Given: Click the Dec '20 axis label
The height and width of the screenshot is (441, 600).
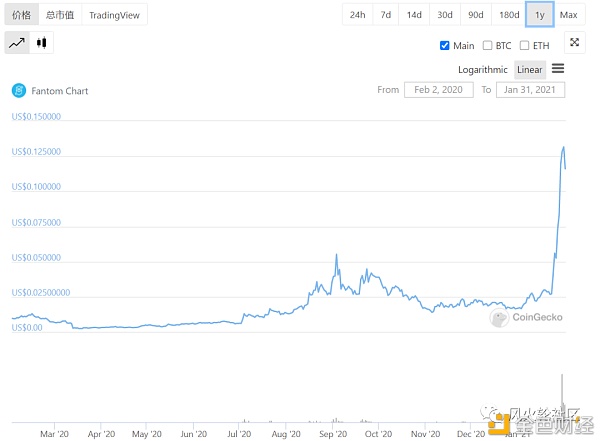Looking at the screenshot, I should pyautogui.click(x=471, y=434).
